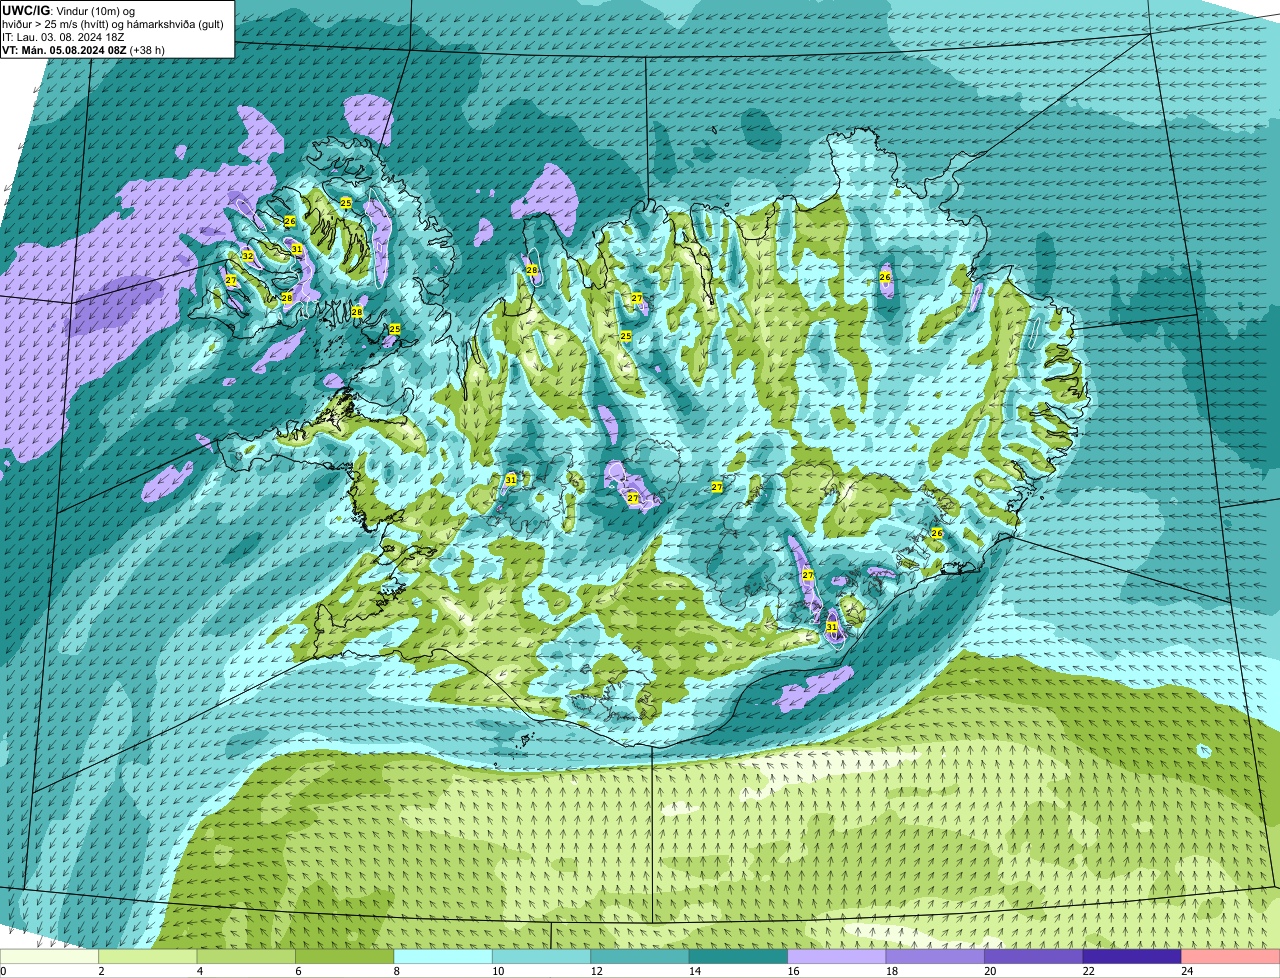This screenshot has width=1280, height=978.
Task: Select the 16–18 m/s lavender legend swatch
Action: (837, 957)
